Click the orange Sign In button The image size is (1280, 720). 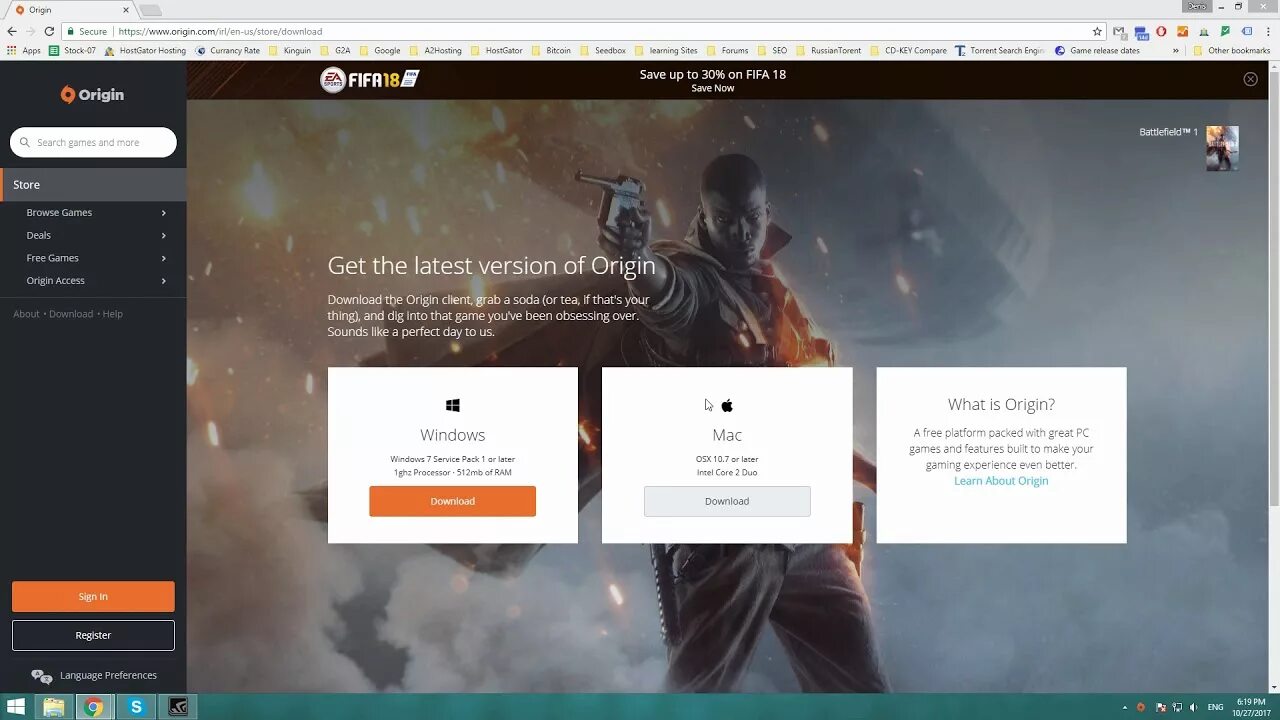[x=93, y=597]
